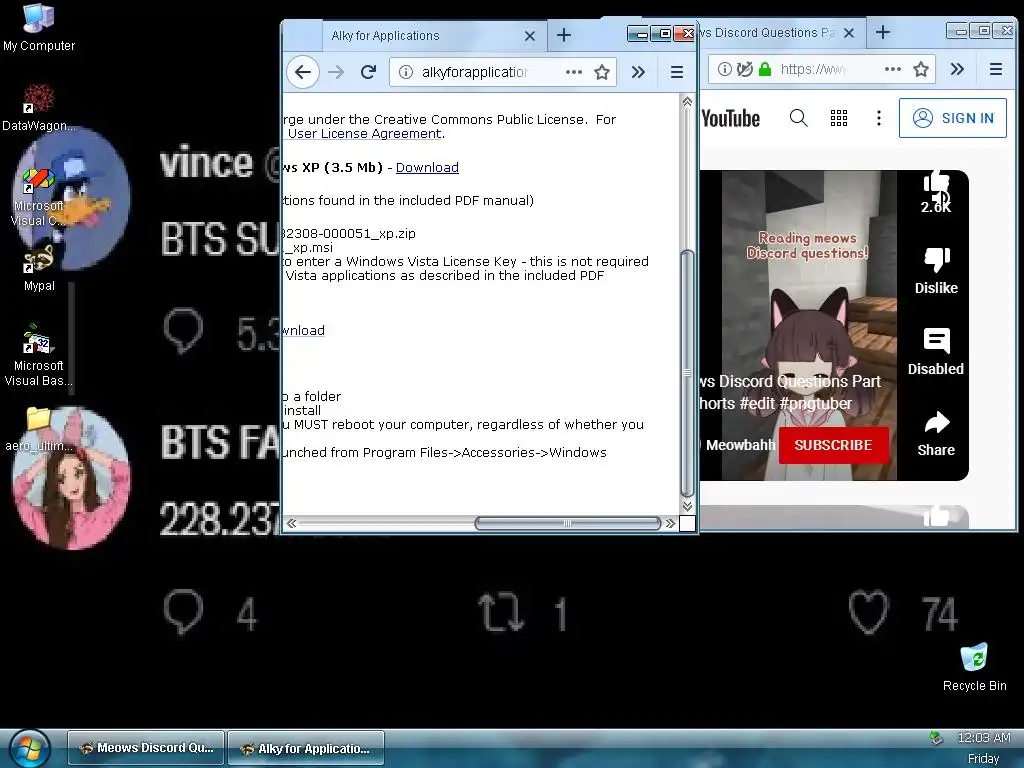1024x768 pixels.
Task: Open the Recycle Bin
Action: [974, 667]
